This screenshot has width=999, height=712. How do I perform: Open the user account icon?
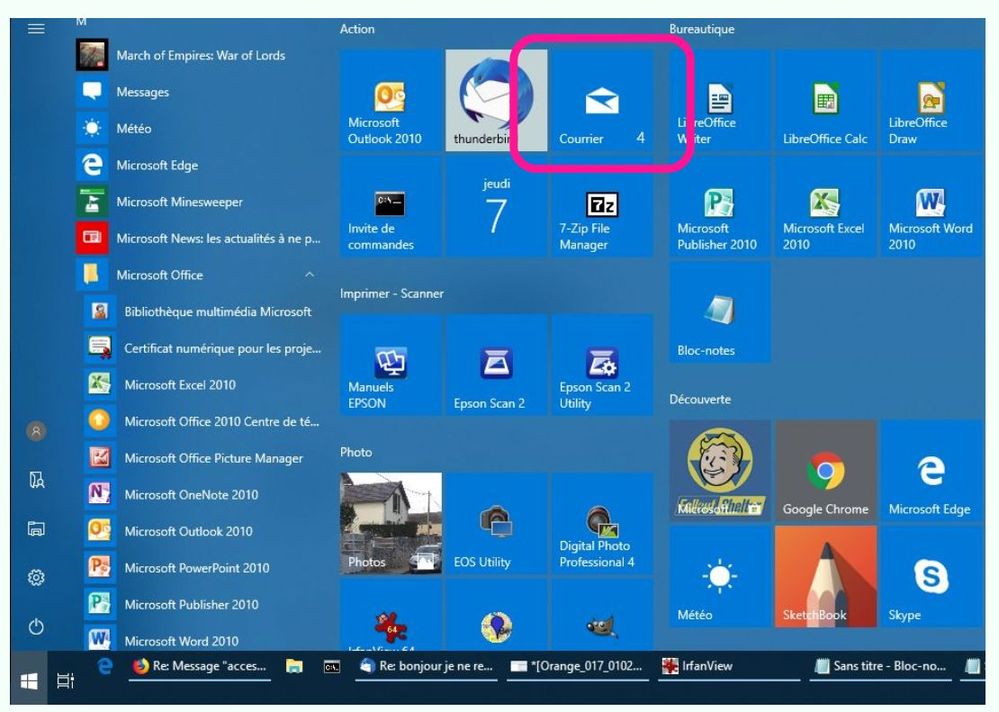click(x=36, y=431)
